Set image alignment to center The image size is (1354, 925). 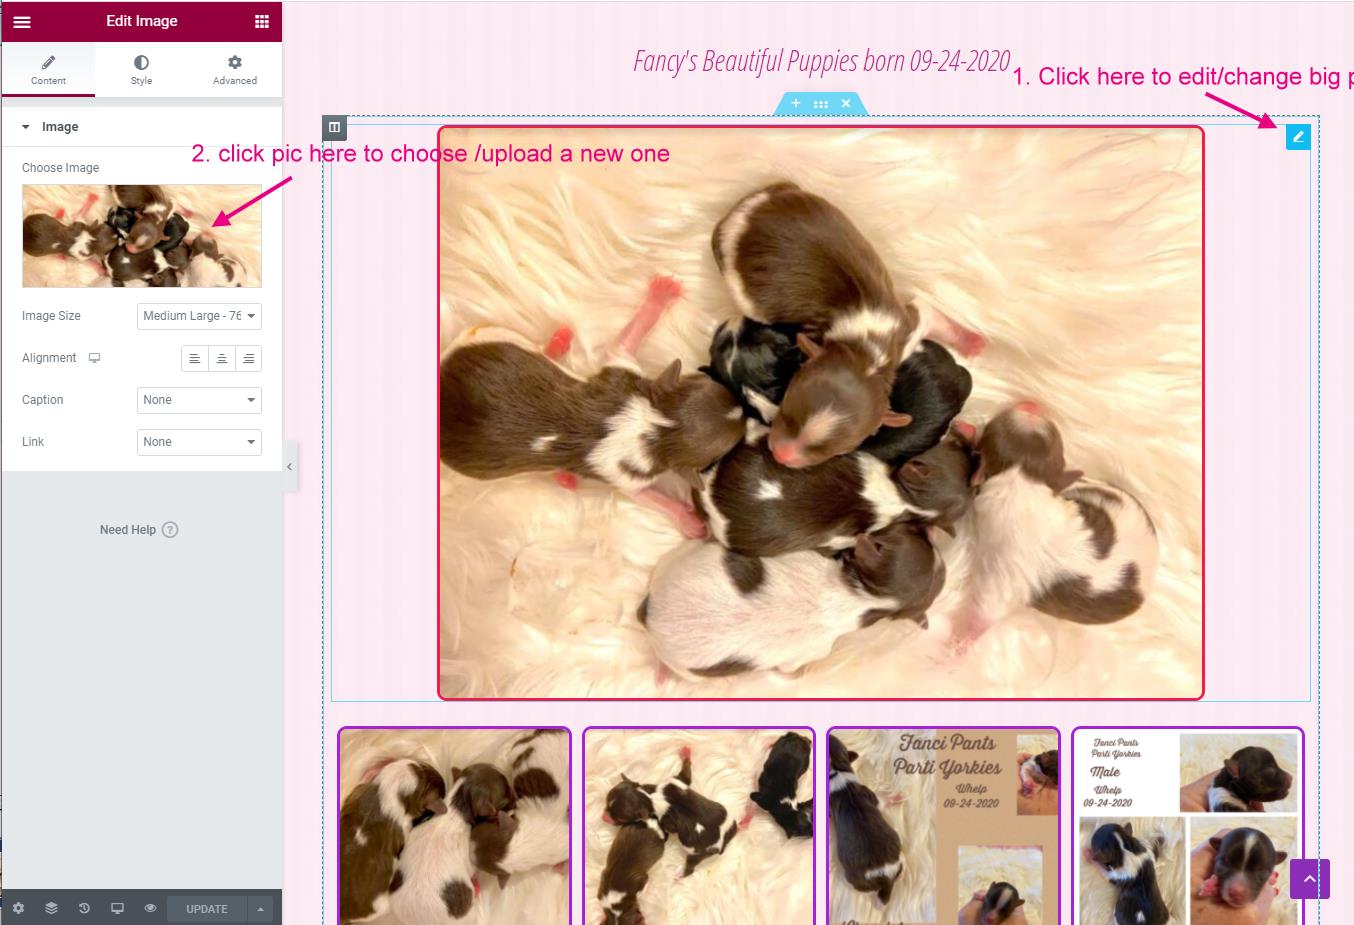[222, 358]
